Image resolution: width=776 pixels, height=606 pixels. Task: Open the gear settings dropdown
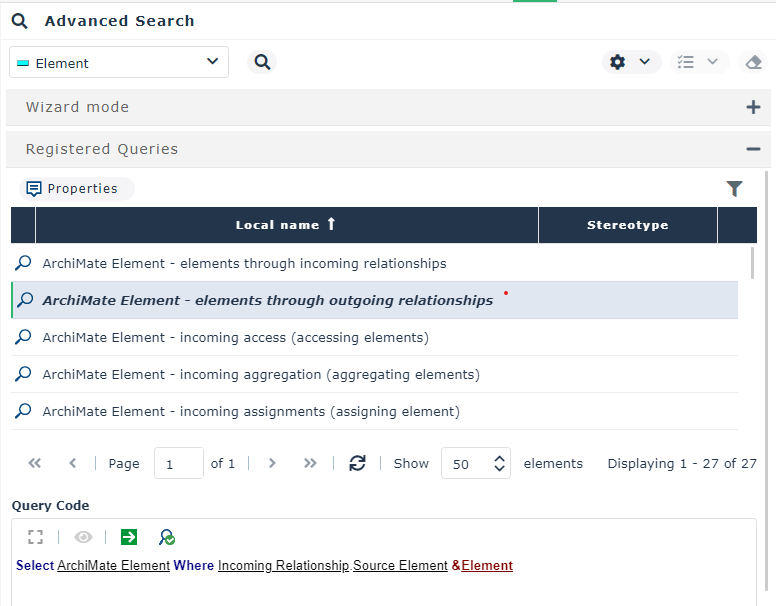(x=631, y=62)
